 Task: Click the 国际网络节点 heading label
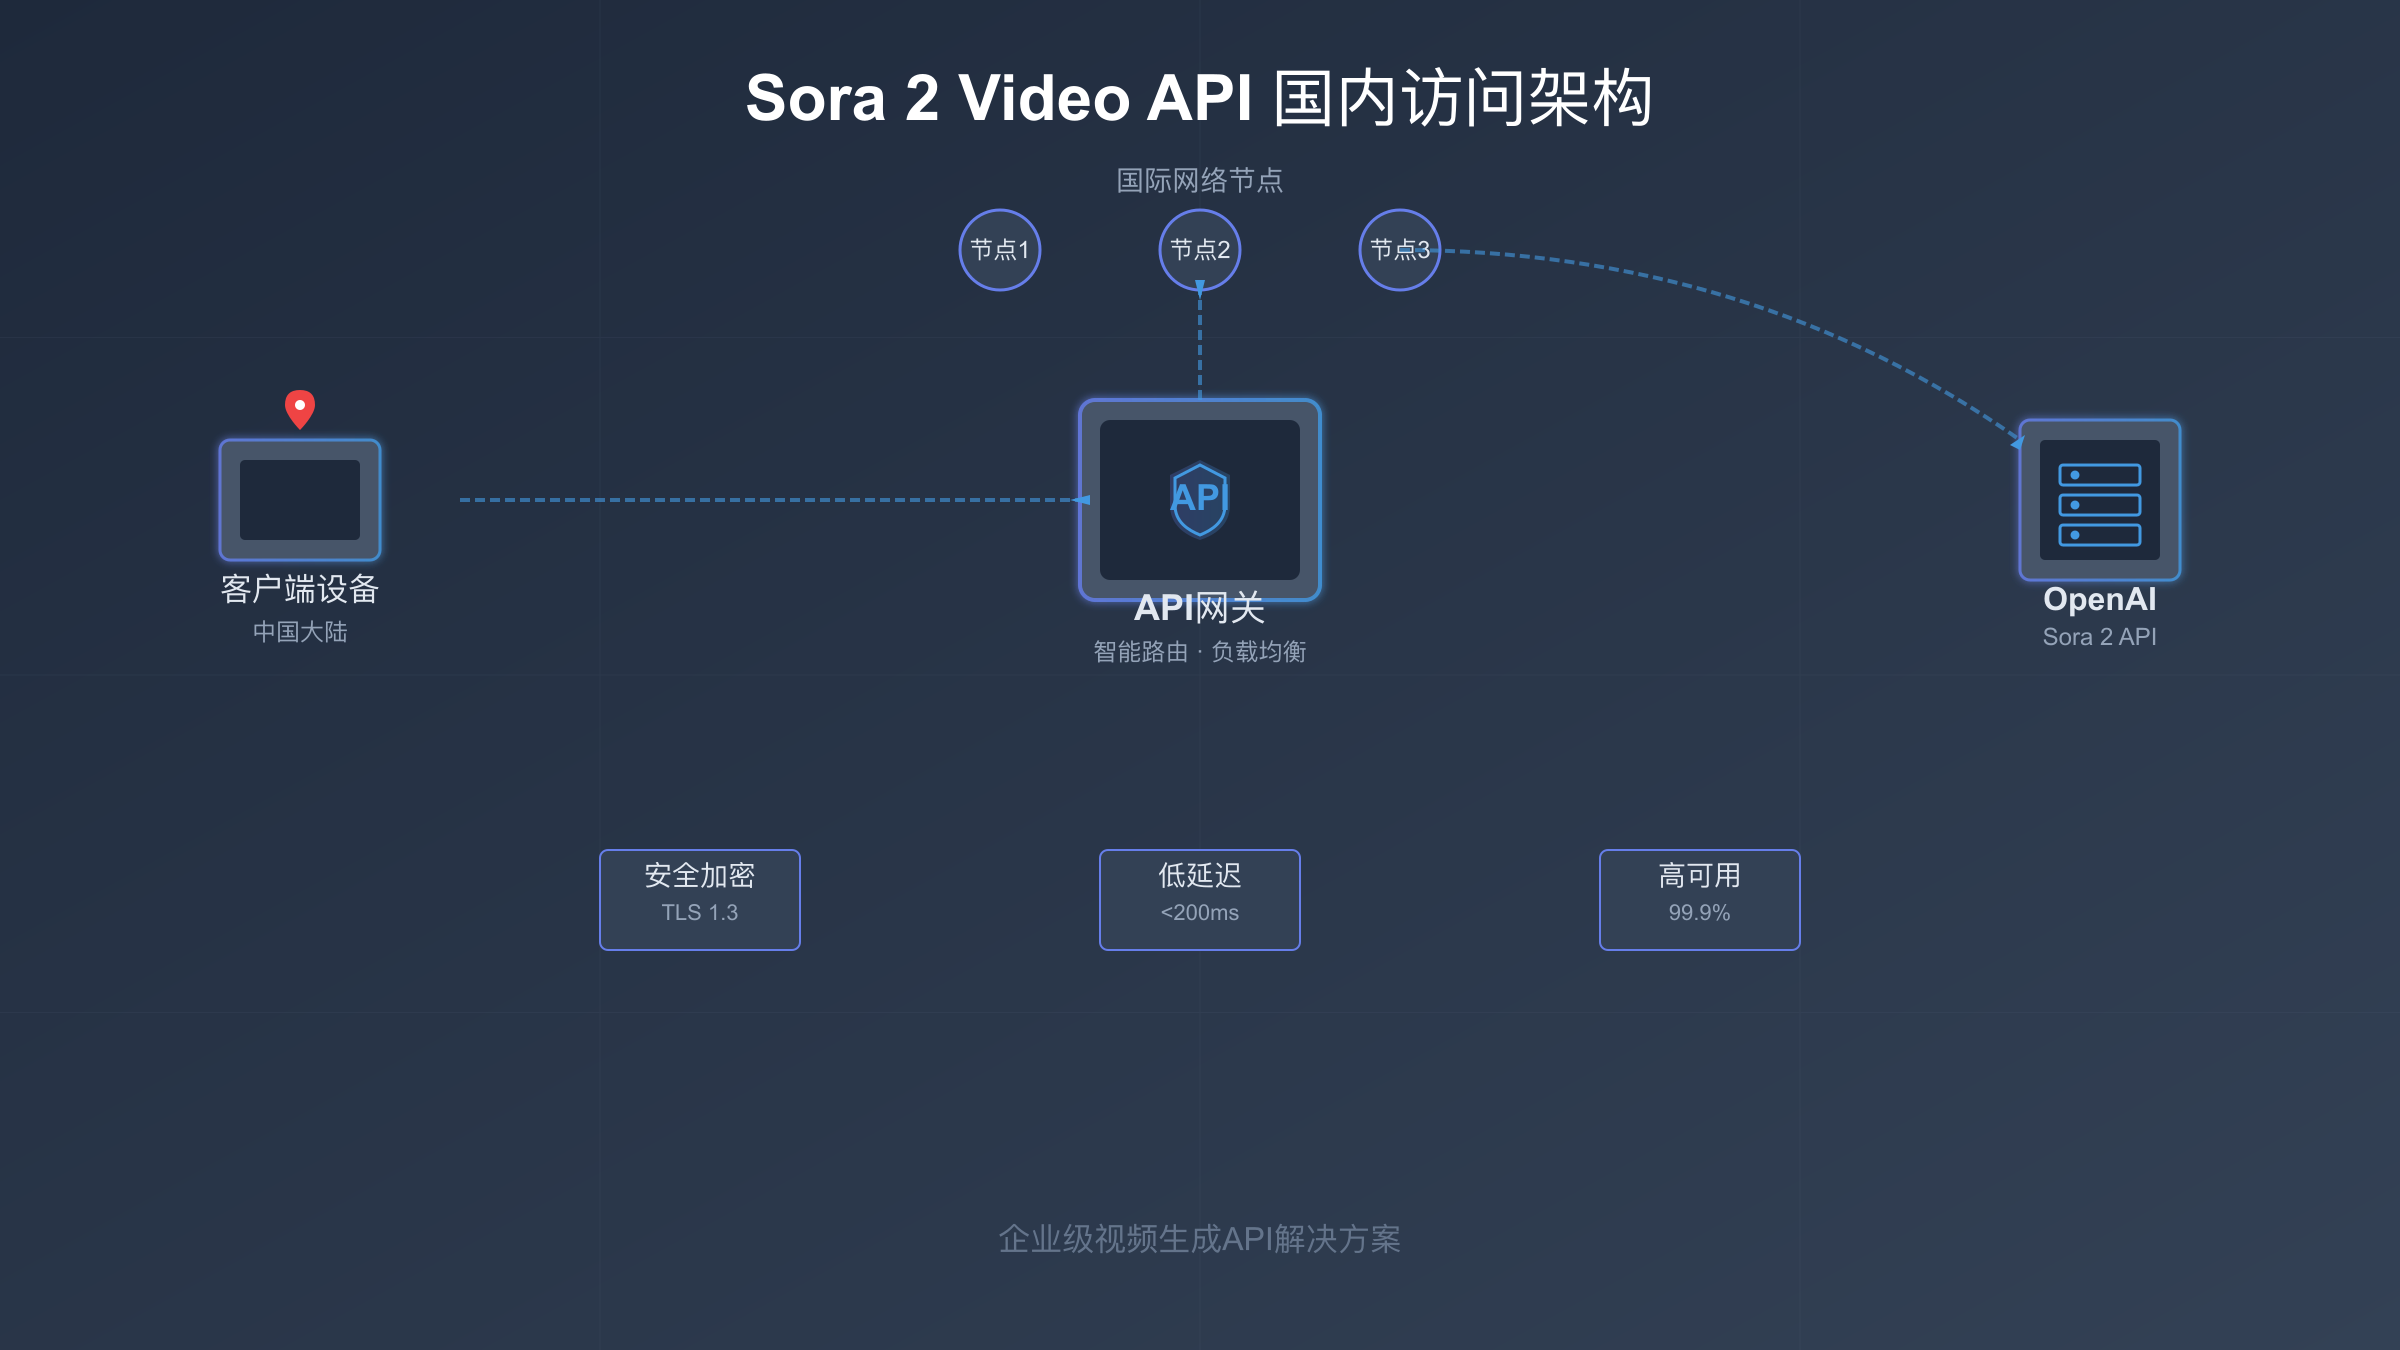click(1199, 181)
